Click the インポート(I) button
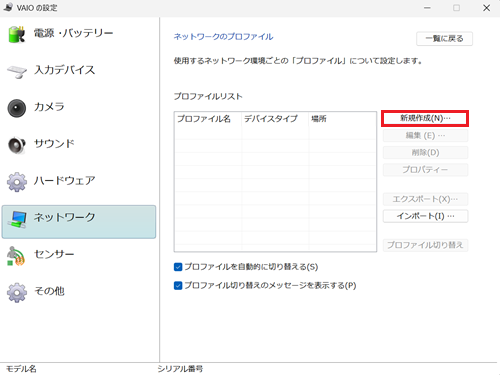 click(425, 216)
